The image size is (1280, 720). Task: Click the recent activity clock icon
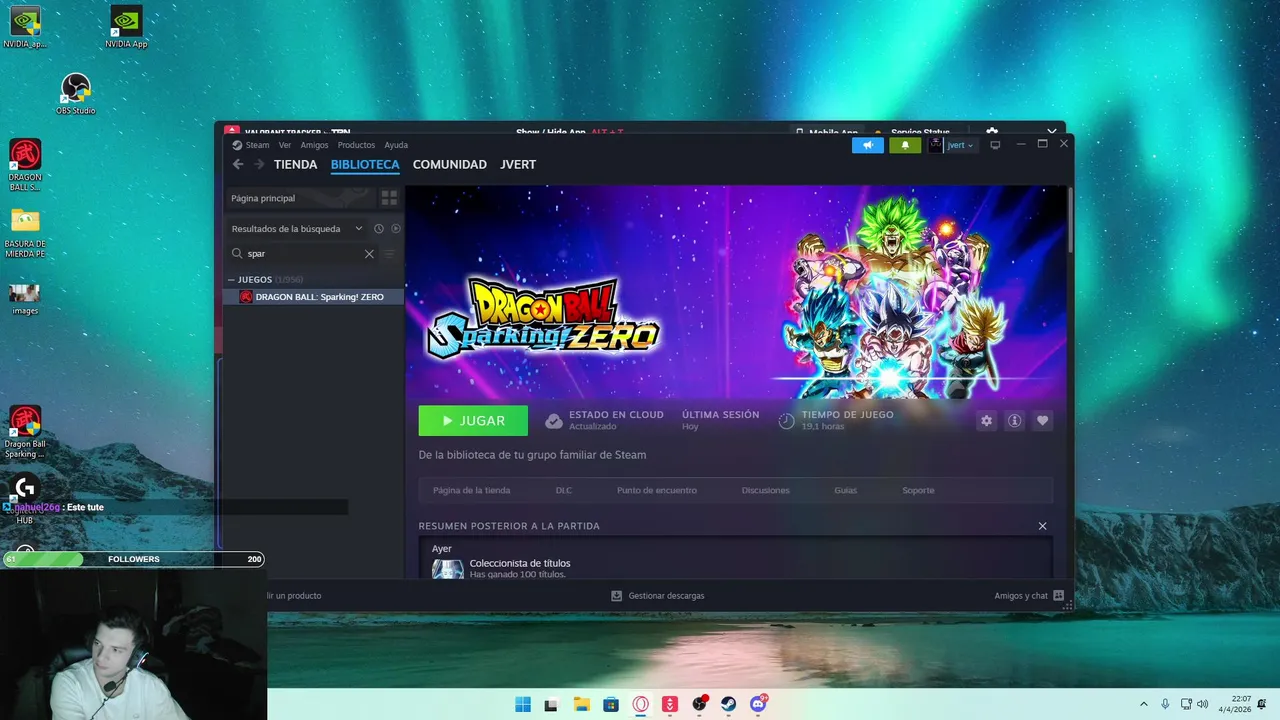tap(379, 229)
